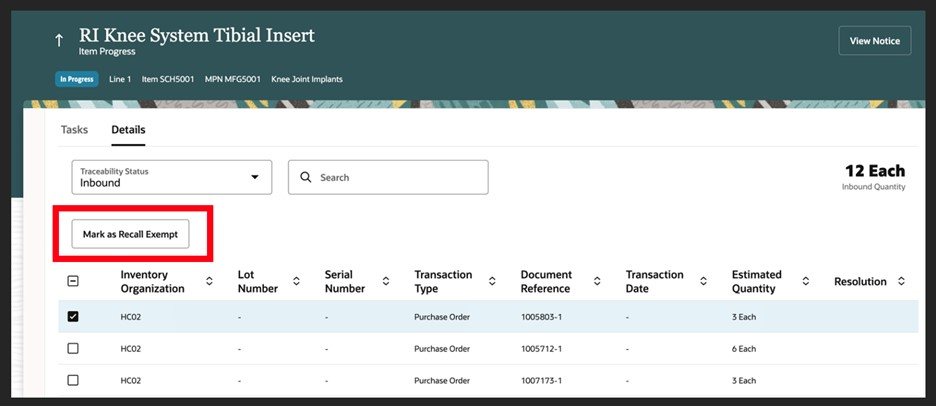Sort by Lot Number column arrows
936x406 pixels.
tap(296, 281)
